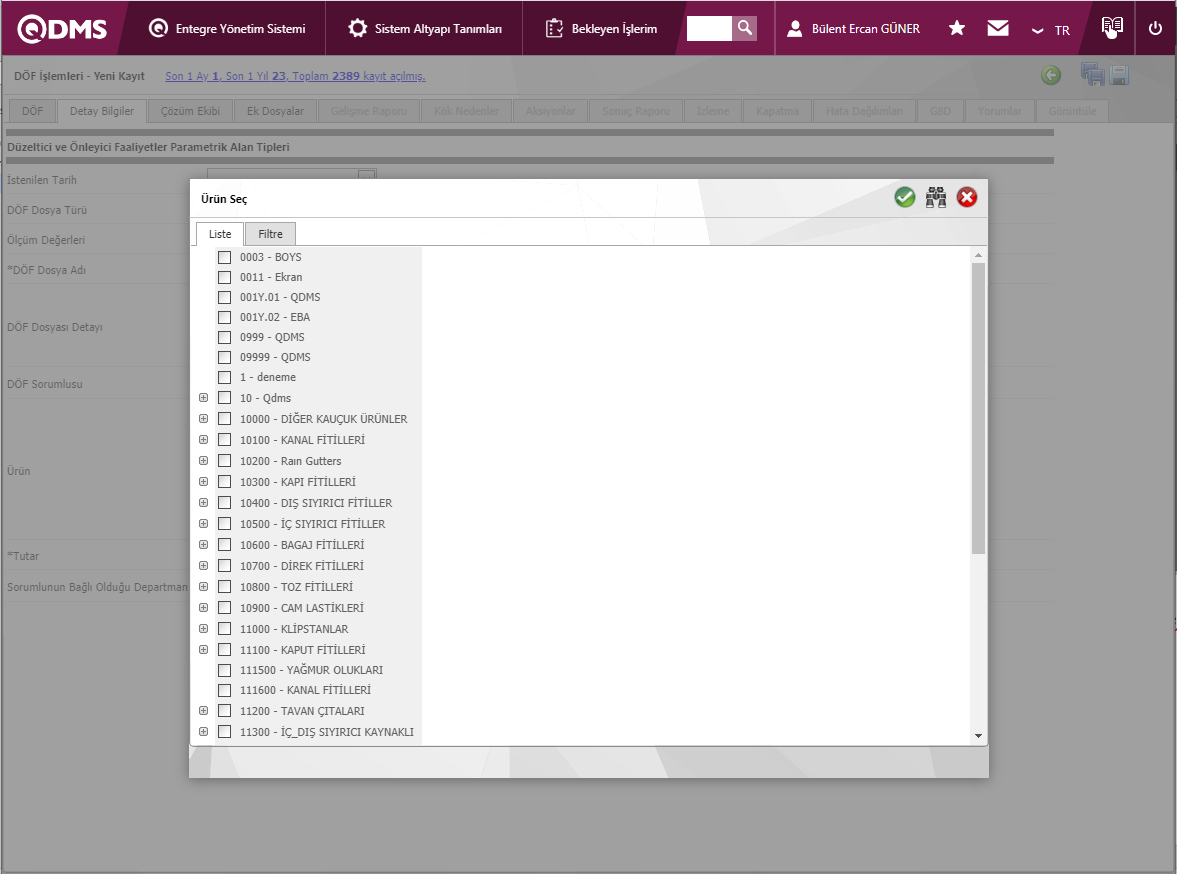Expand the 10 - Qdms tree node
The height and width of the screenshot is (874, 1177).
[x=204, y=398]
